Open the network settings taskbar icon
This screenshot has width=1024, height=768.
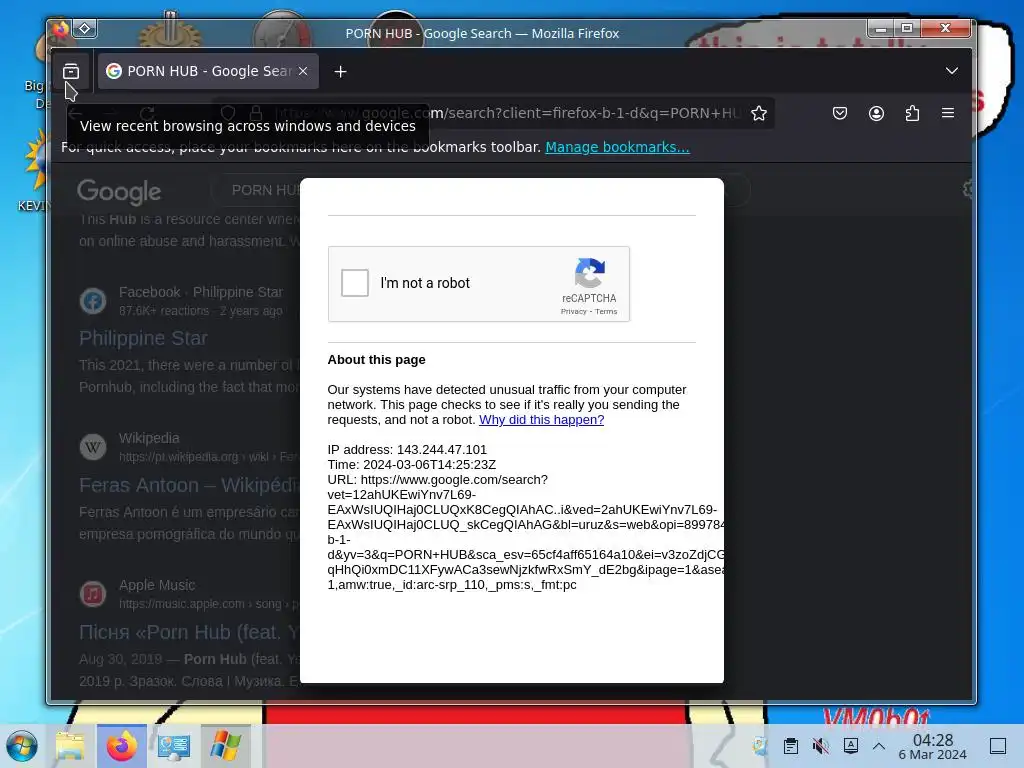click(173, 746)
